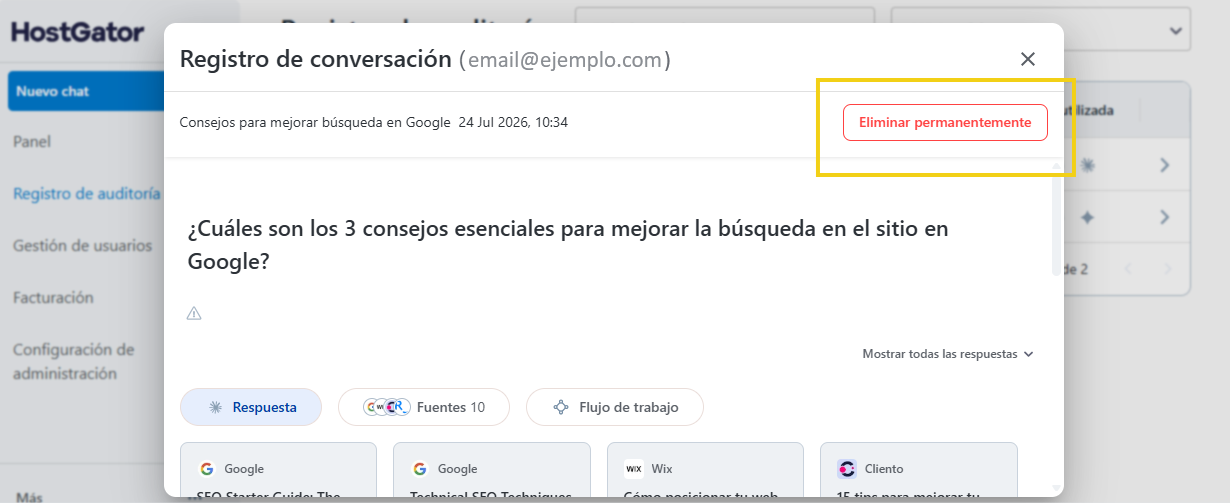Click the dialog's vertical scrollbar thumb
1230x503 pixels.
point(1056,224)
